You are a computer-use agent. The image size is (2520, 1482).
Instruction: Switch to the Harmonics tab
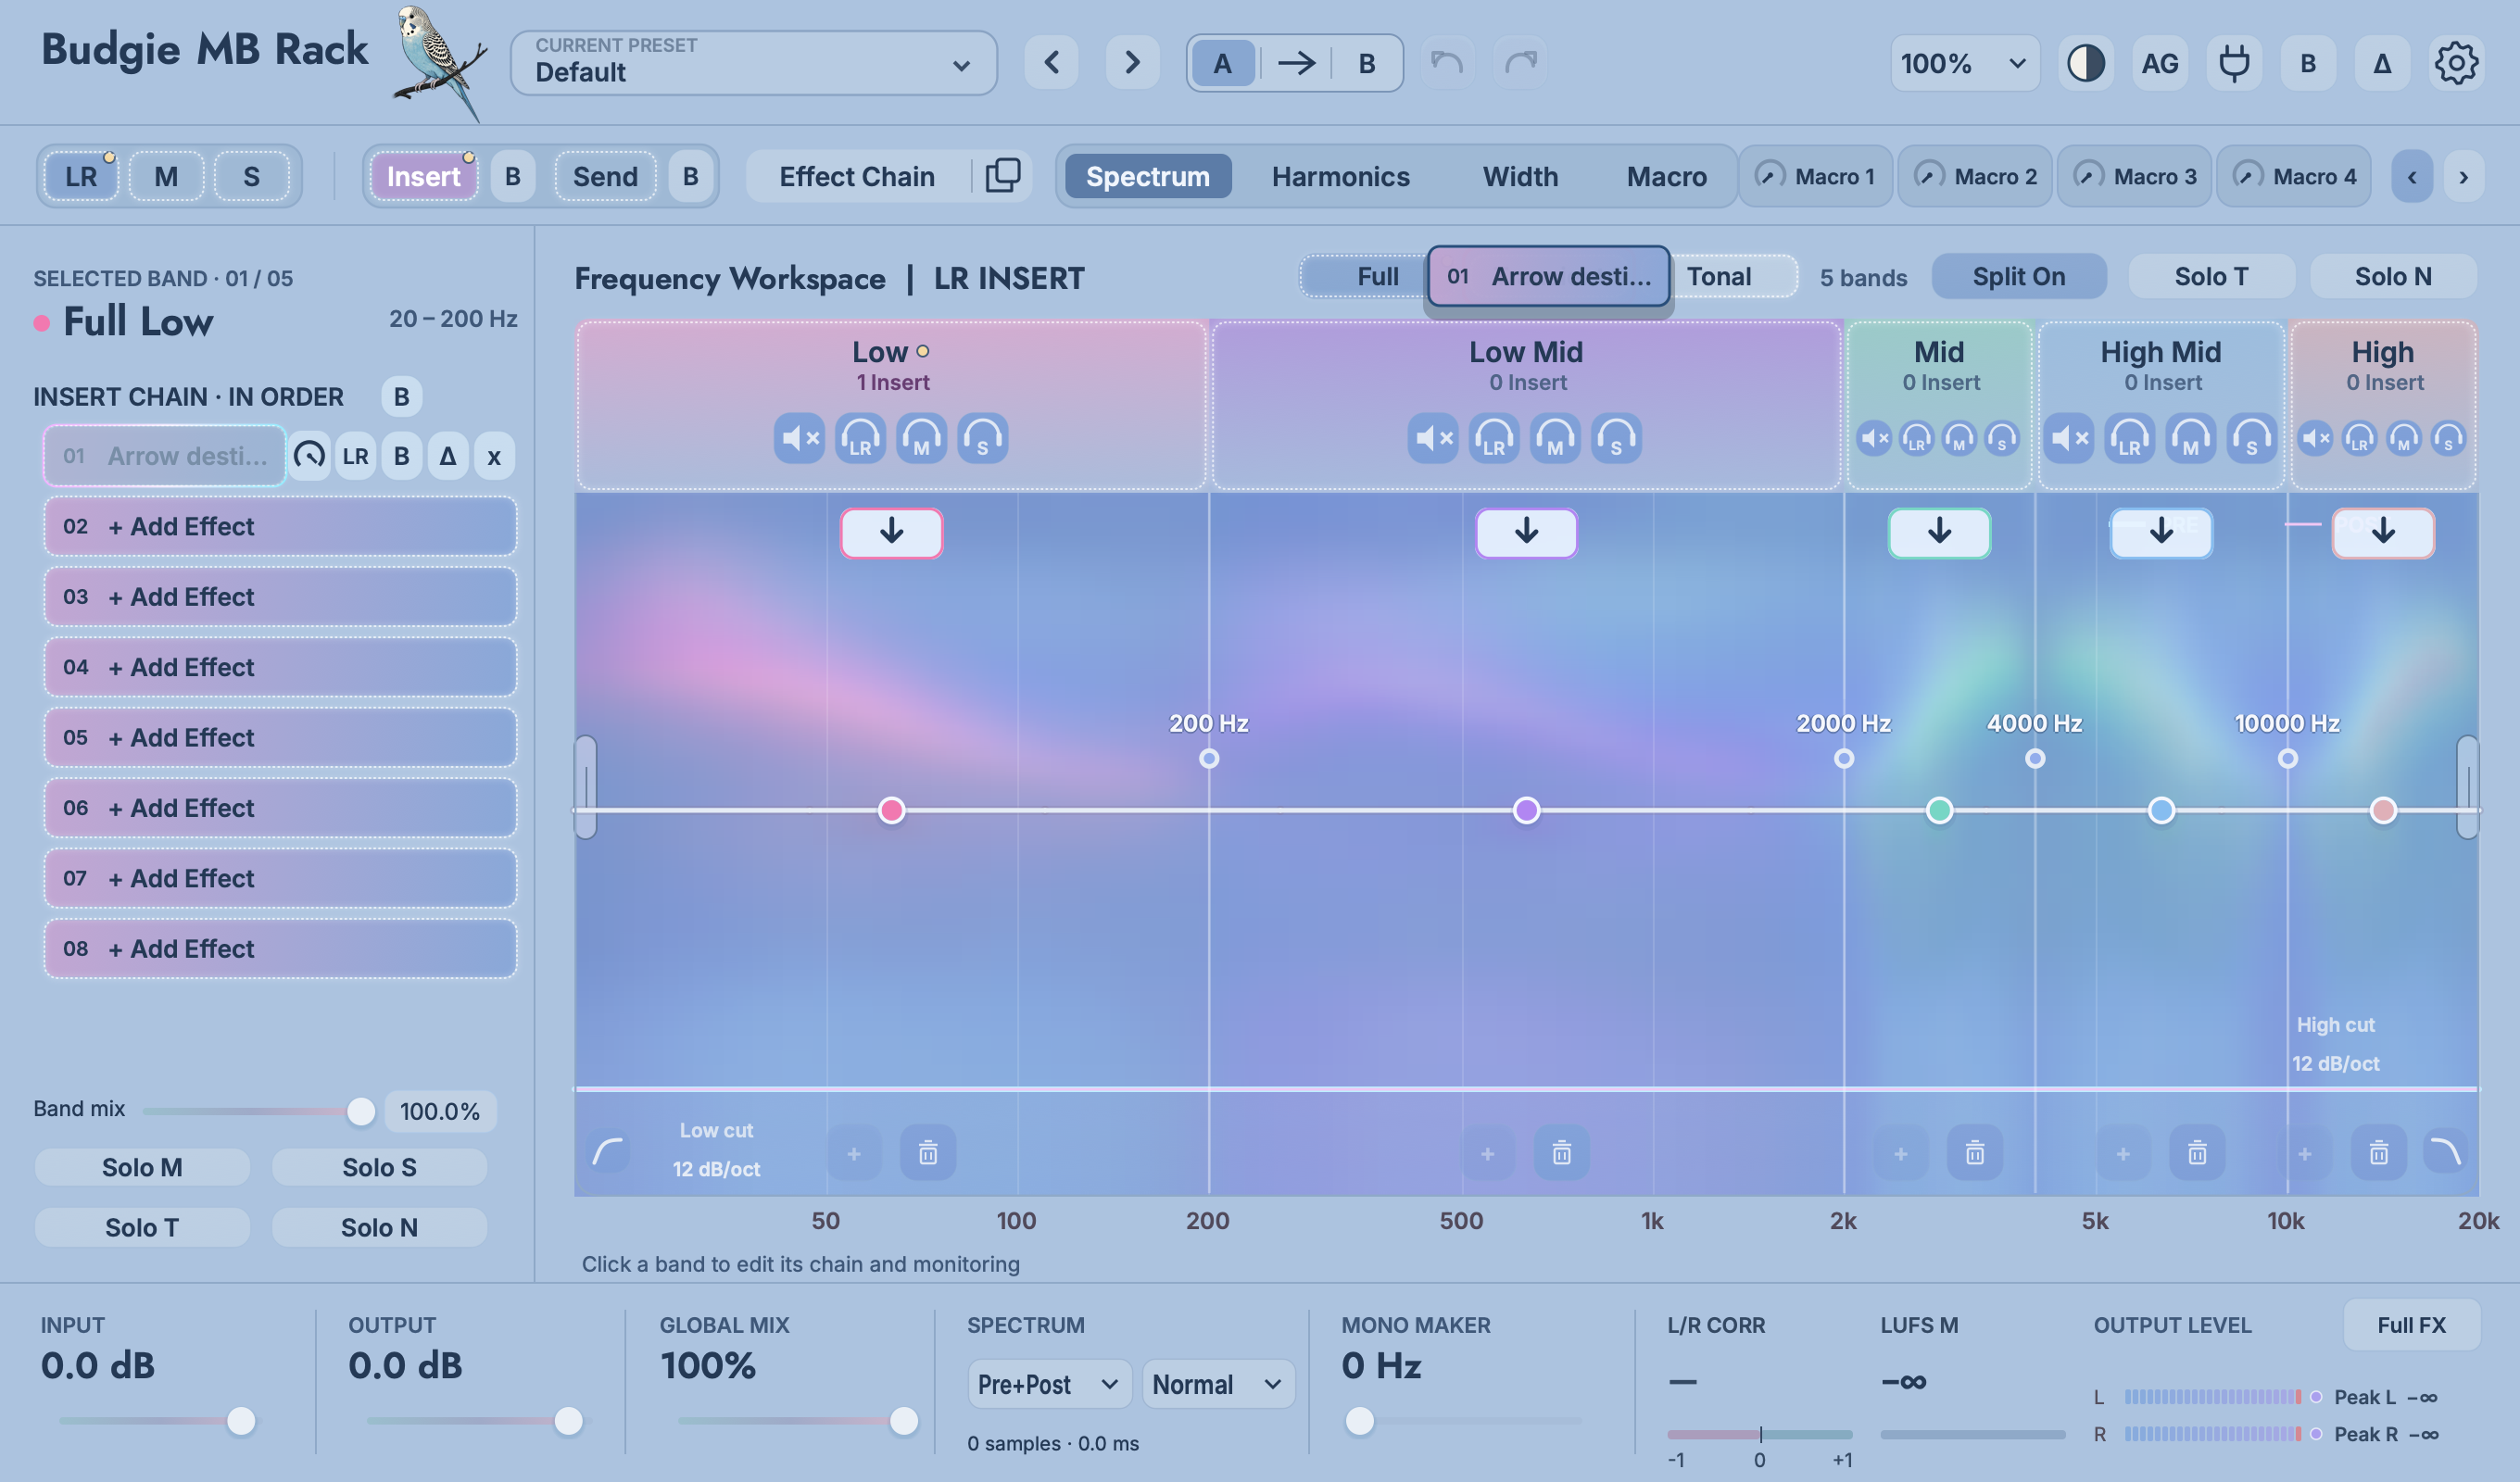(x=1340, y=176)
